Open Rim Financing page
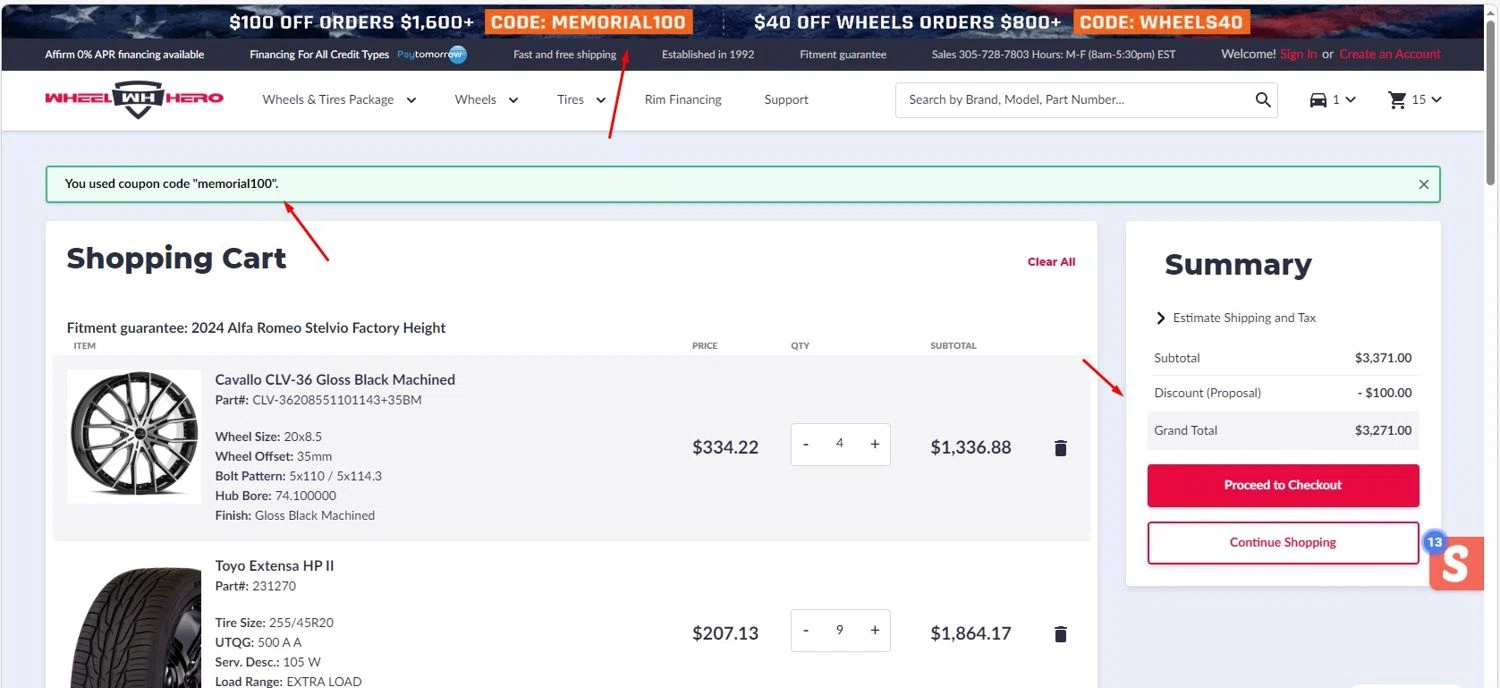 point(683,100)
